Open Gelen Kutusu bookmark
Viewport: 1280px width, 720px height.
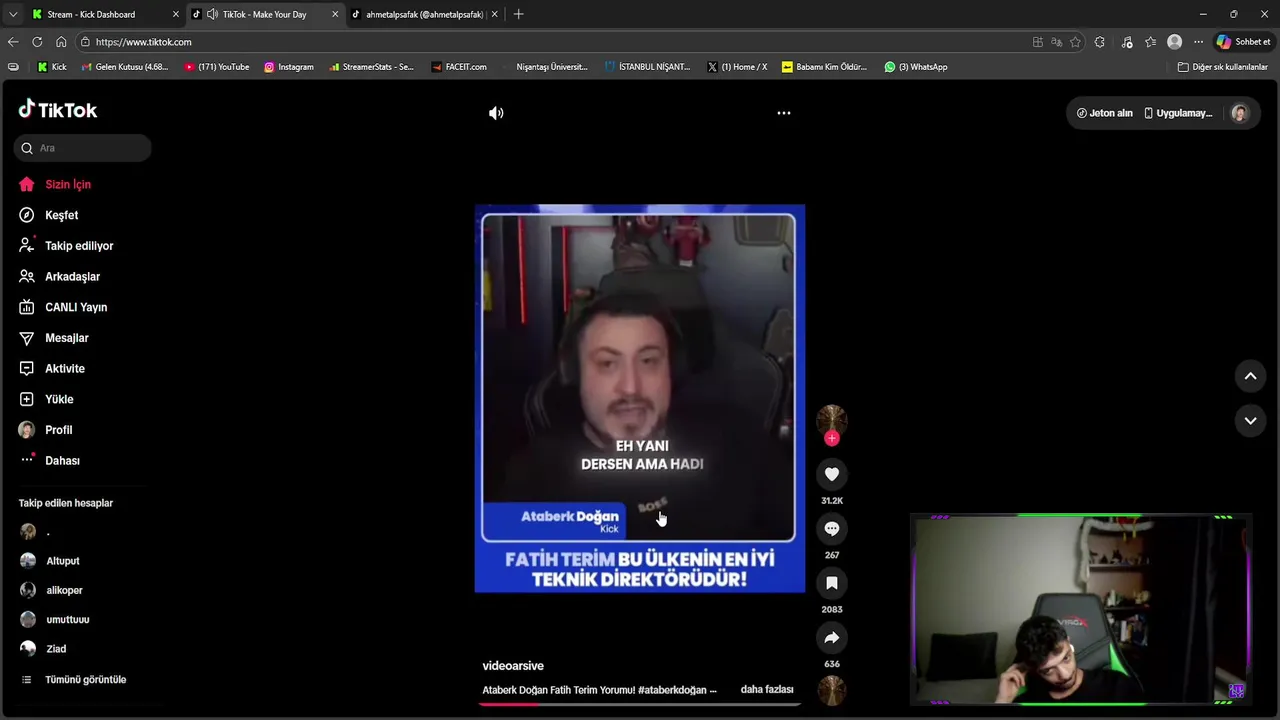pos(124,67)
